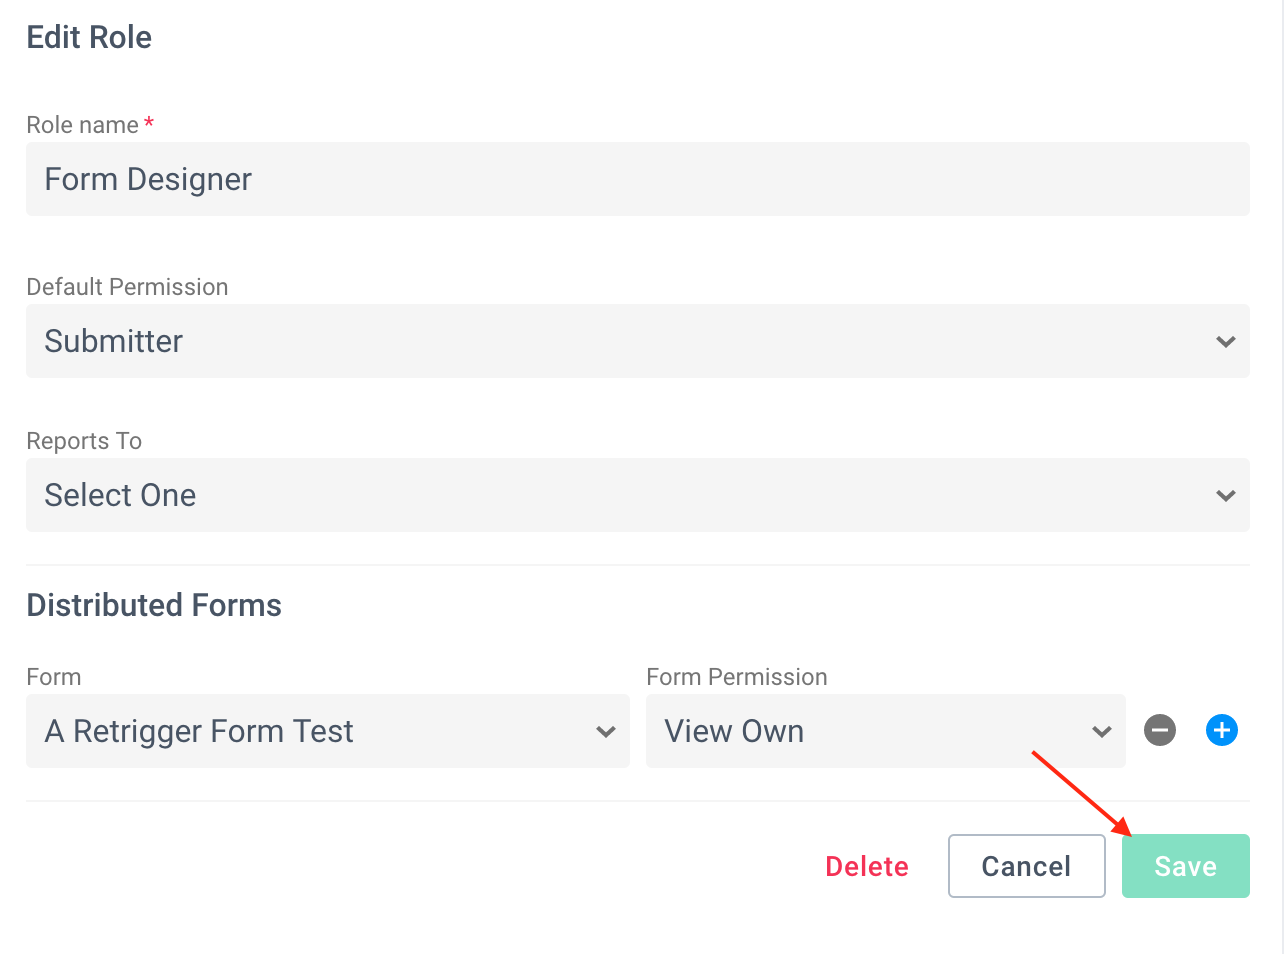This screenshot has width=1284, height=954.
Task: Click the Reports To chevron arrow
Action: click(x=1226, y=496)
